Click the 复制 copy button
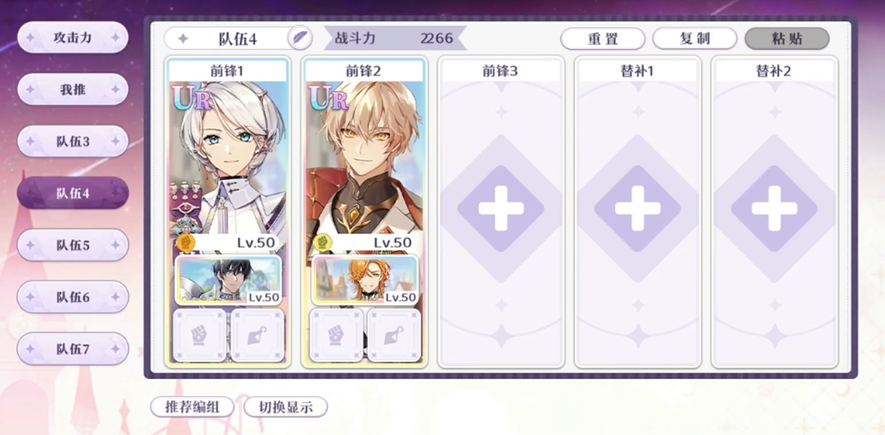885x435 pixels. coord(695,38)
